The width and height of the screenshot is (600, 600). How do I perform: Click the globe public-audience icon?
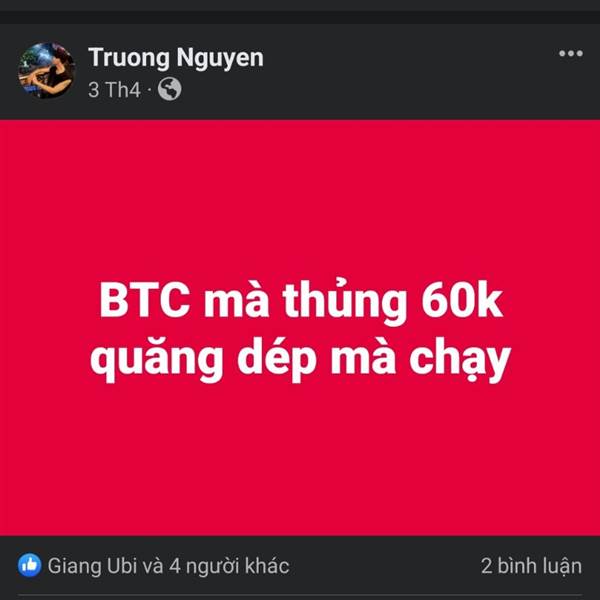[x=170, y=89]
